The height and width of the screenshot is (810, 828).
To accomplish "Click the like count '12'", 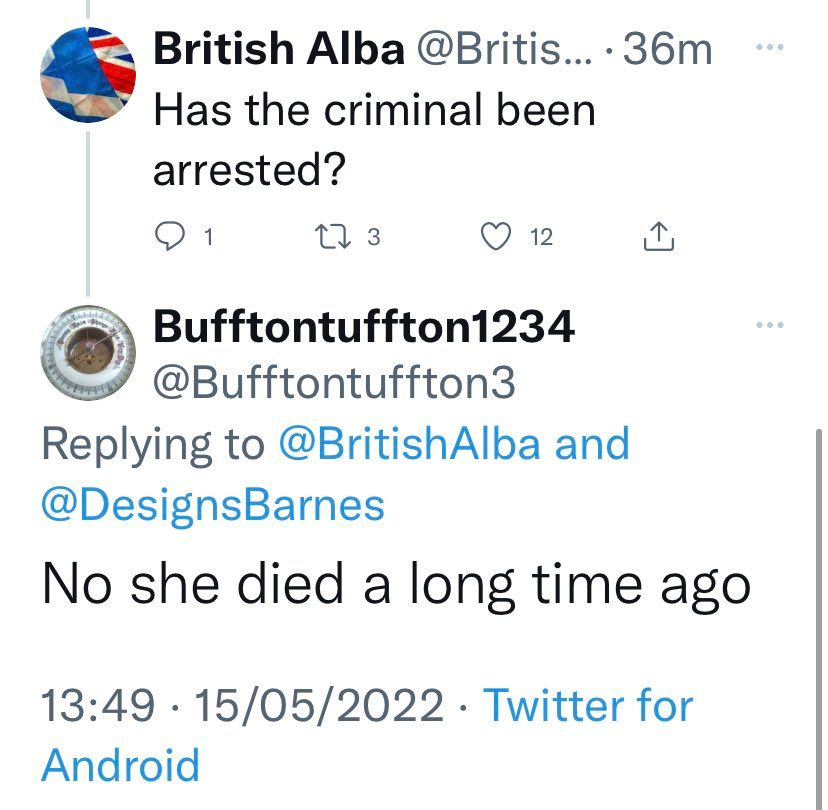I will (540, 238).
